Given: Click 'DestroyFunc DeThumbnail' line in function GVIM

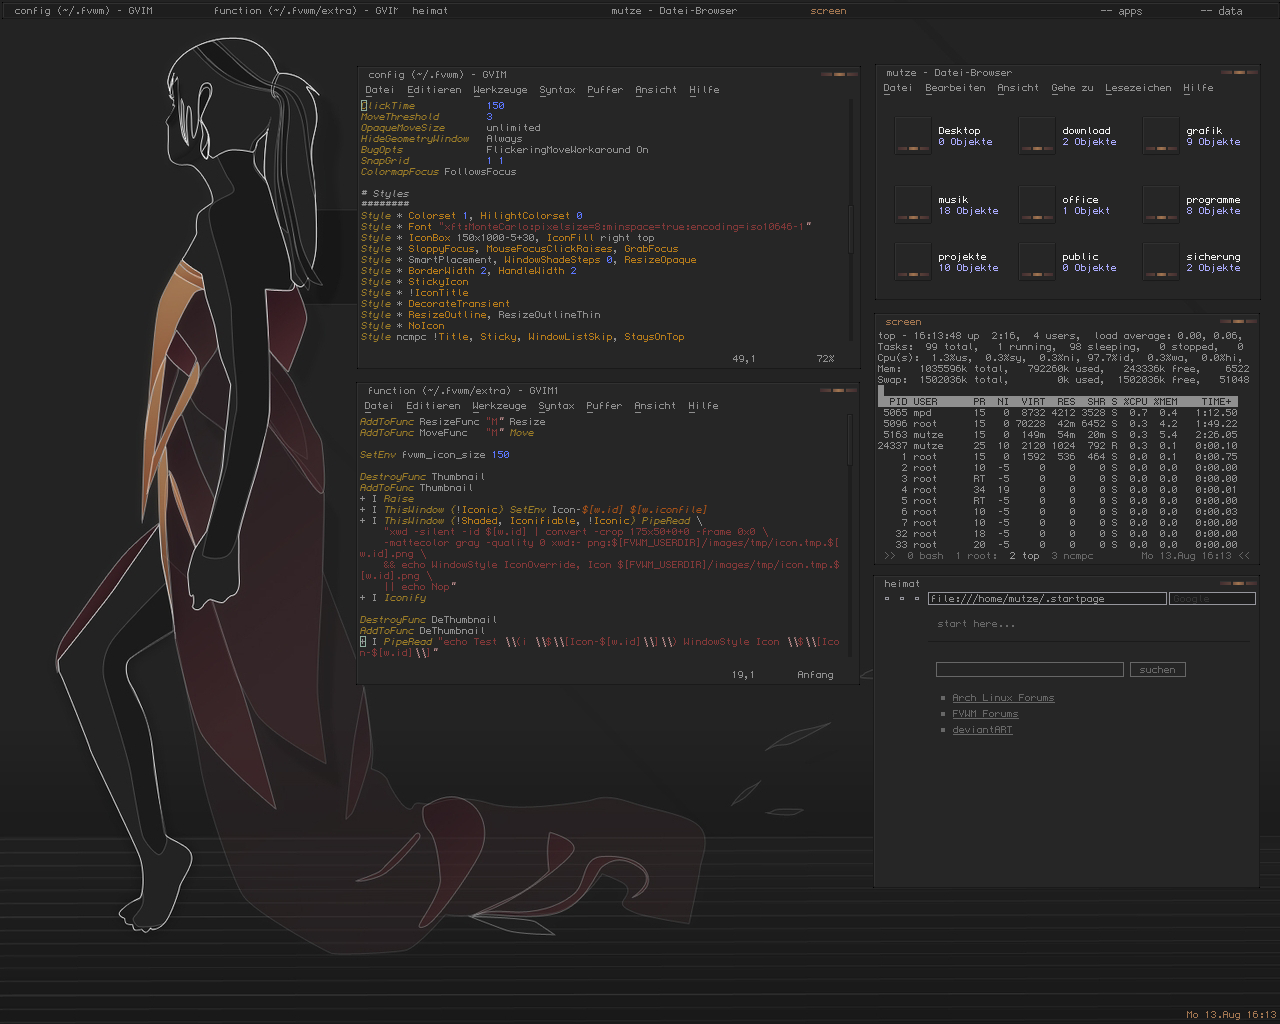Looking at the screenshot, I should (429, 620).
